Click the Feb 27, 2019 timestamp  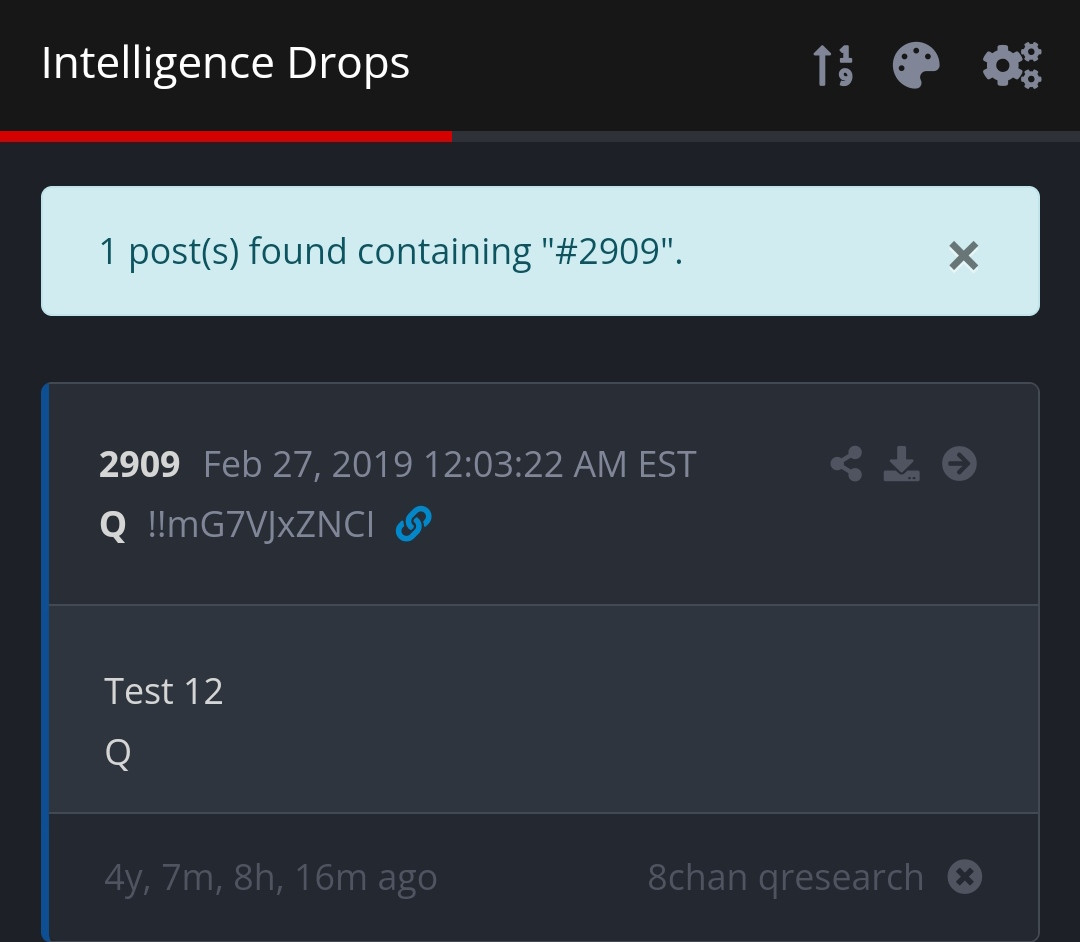449,464
